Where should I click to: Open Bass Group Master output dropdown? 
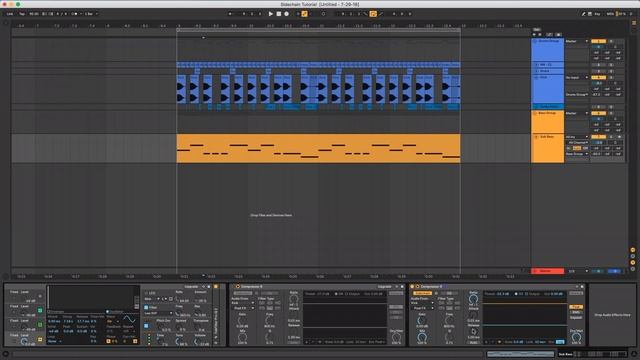pos(577,113)
